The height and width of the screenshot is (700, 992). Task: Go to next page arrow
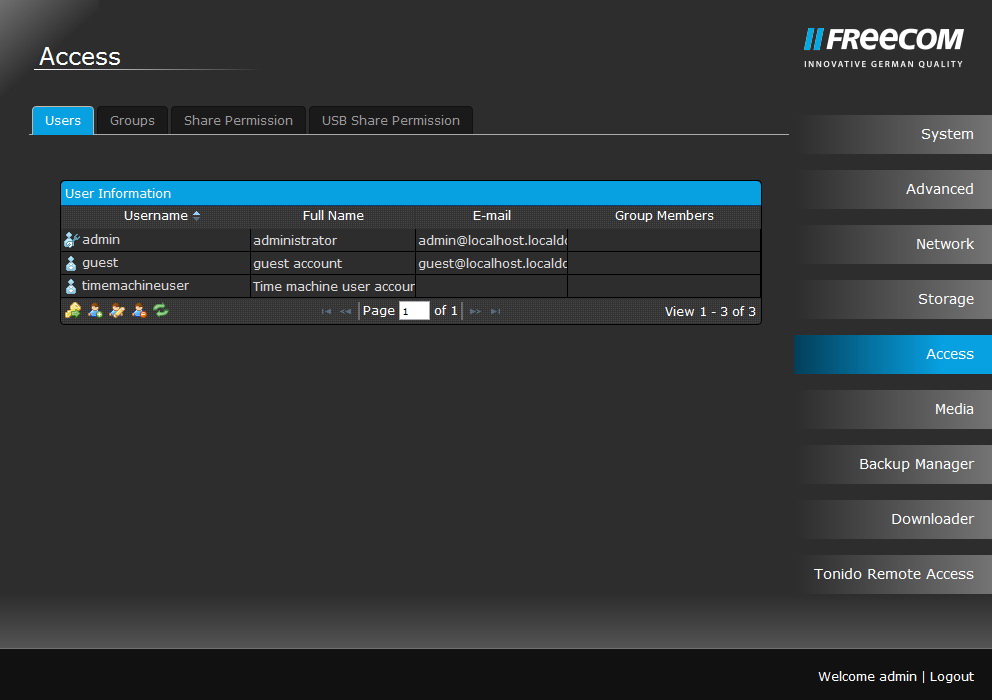coord(475,311)
